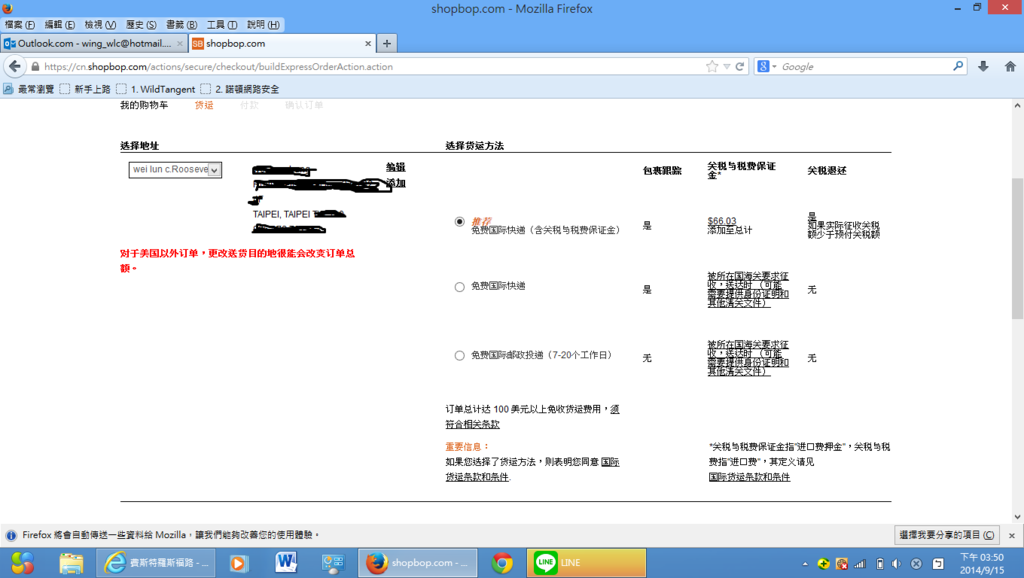The height and width of the screenshot is (578, 1024).
Task: Click the yellow-green security tray icon
Action: coord(824,564)
